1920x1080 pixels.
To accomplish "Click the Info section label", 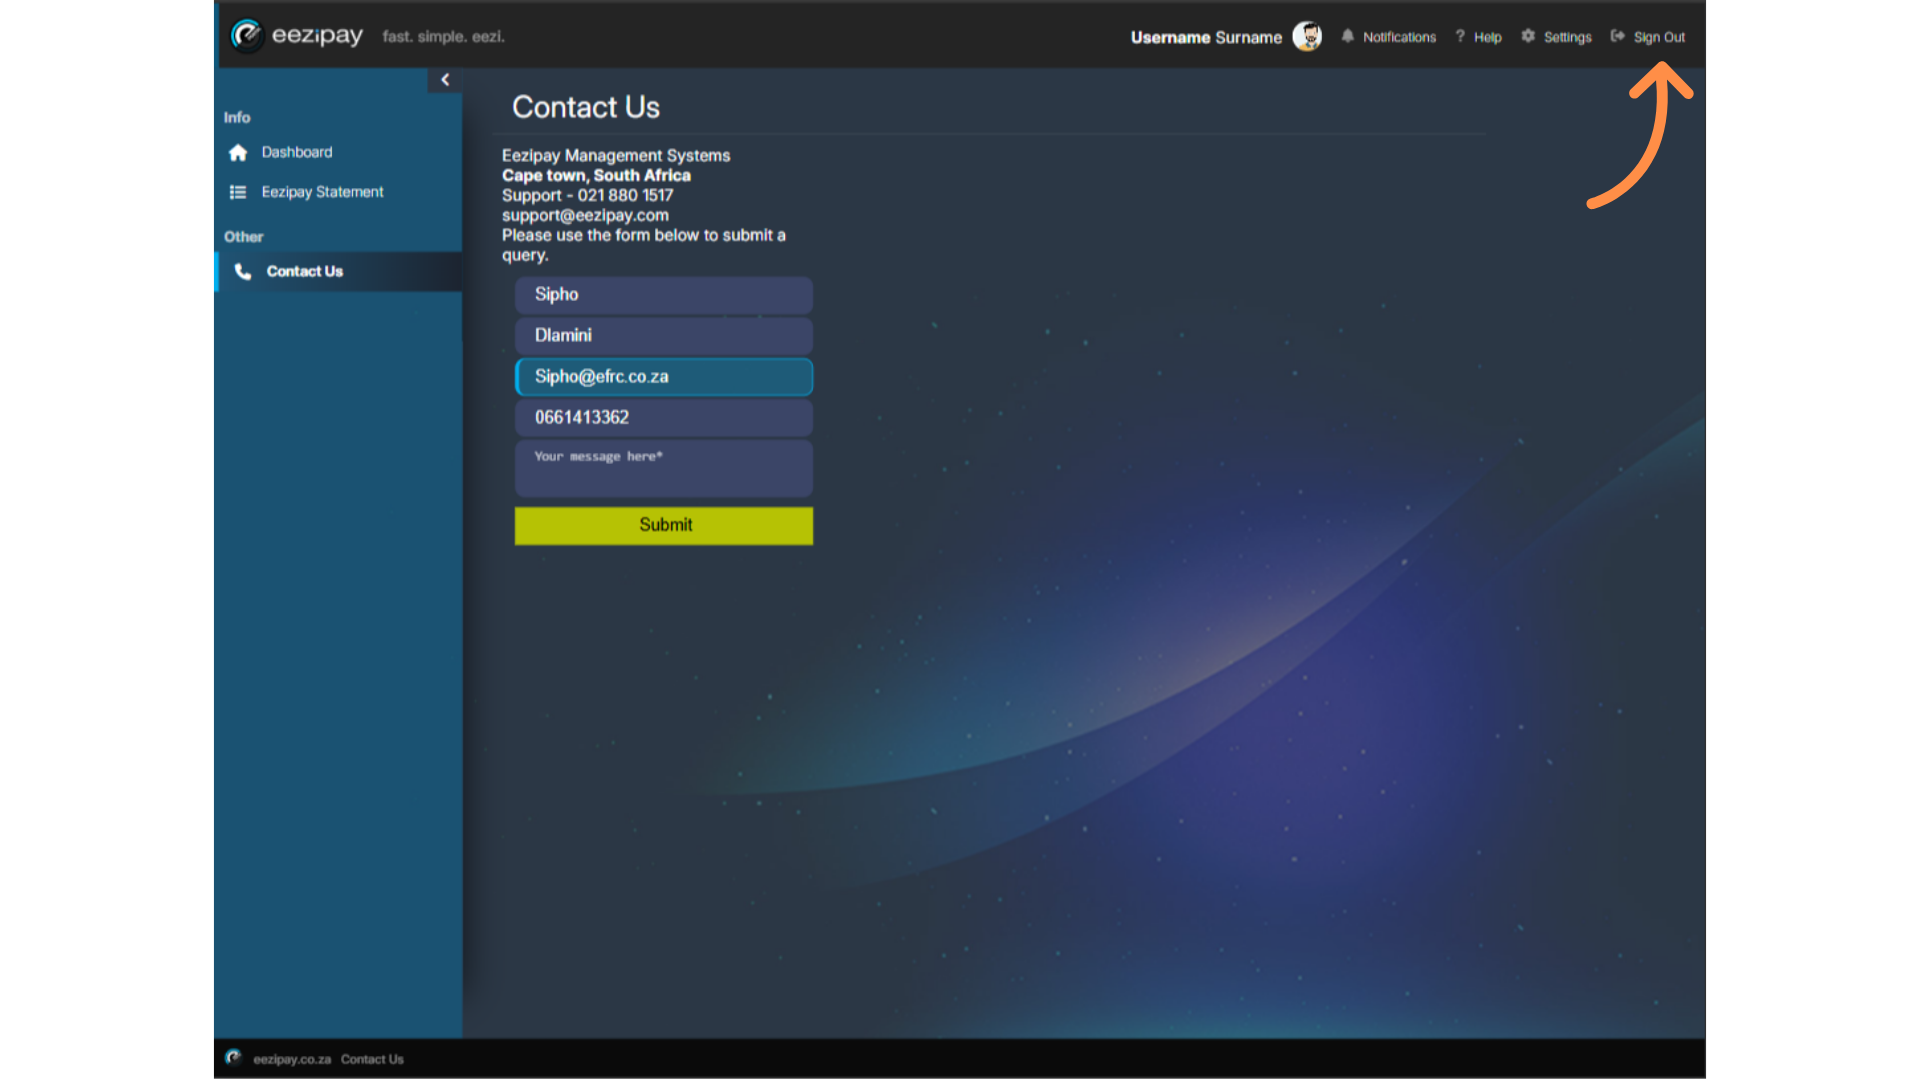I will click(237, 117).
